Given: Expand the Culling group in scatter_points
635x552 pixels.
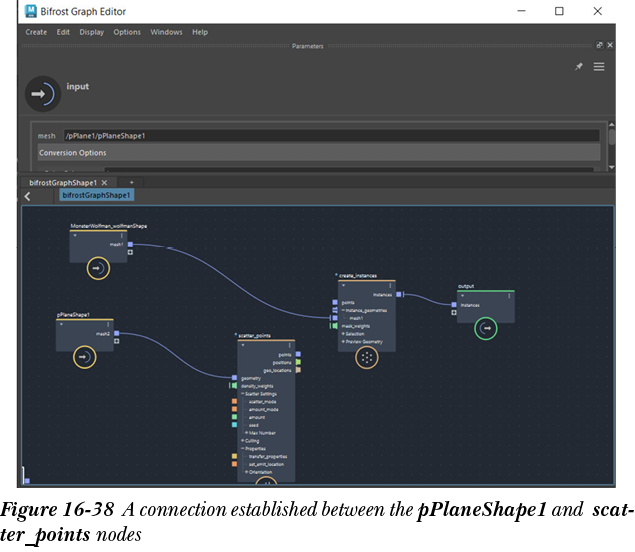Looking at the screenshot, I should click(243, 440).
